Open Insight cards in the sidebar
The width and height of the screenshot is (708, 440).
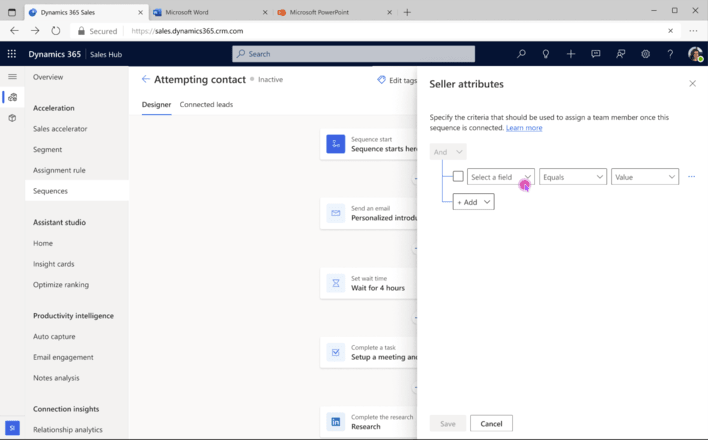[53, 264]
